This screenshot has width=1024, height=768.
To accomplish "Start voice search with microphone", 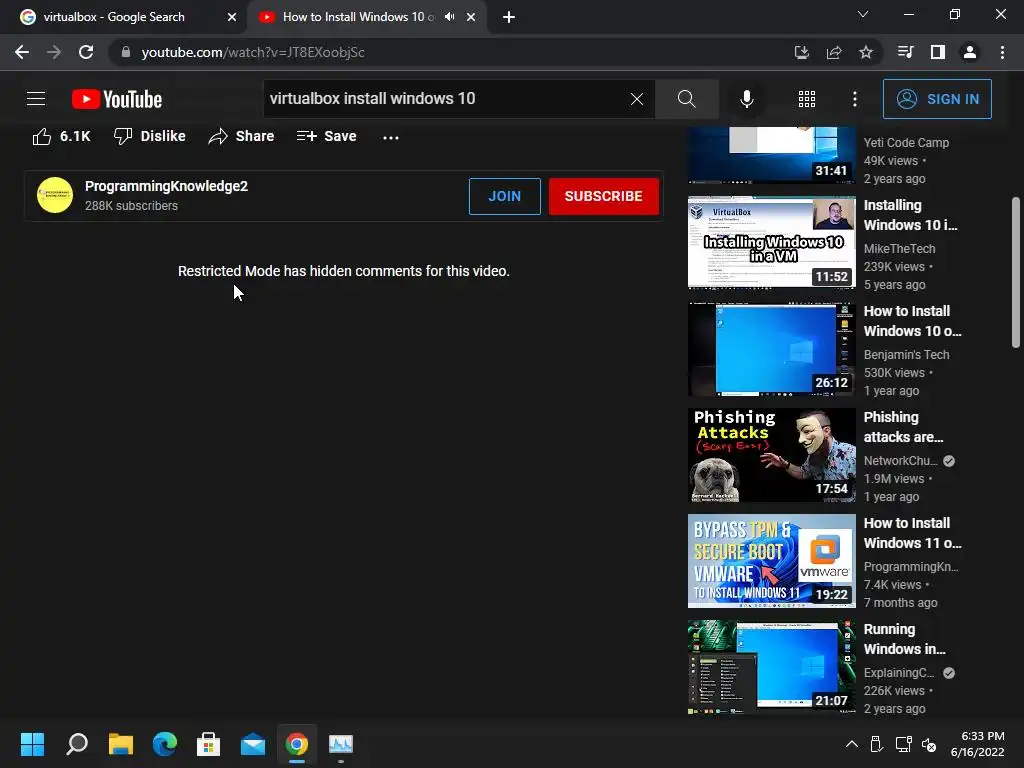I will (x=746, y=99).
